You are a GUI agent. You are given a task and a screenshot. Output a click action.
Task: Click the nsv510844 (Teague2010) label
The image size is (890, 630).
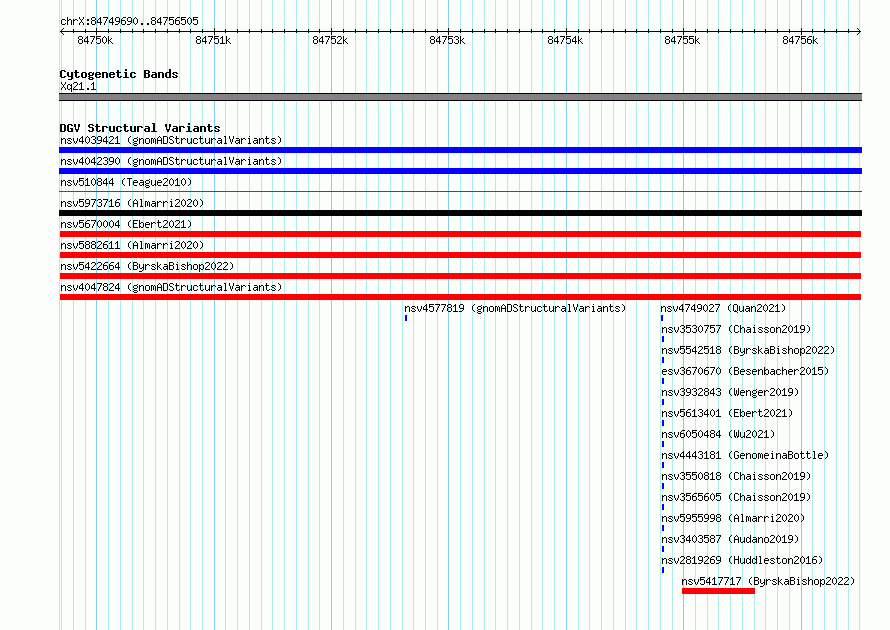(x=126, y=182)
